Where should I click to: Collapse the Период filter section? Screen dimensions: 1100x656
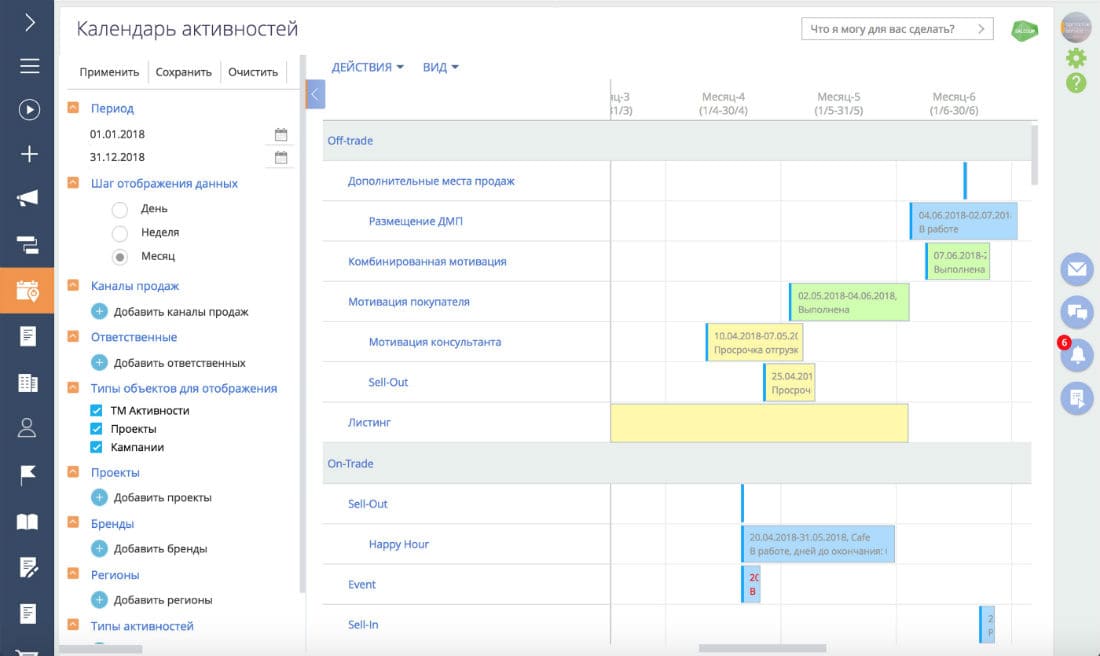pos(73,108)
